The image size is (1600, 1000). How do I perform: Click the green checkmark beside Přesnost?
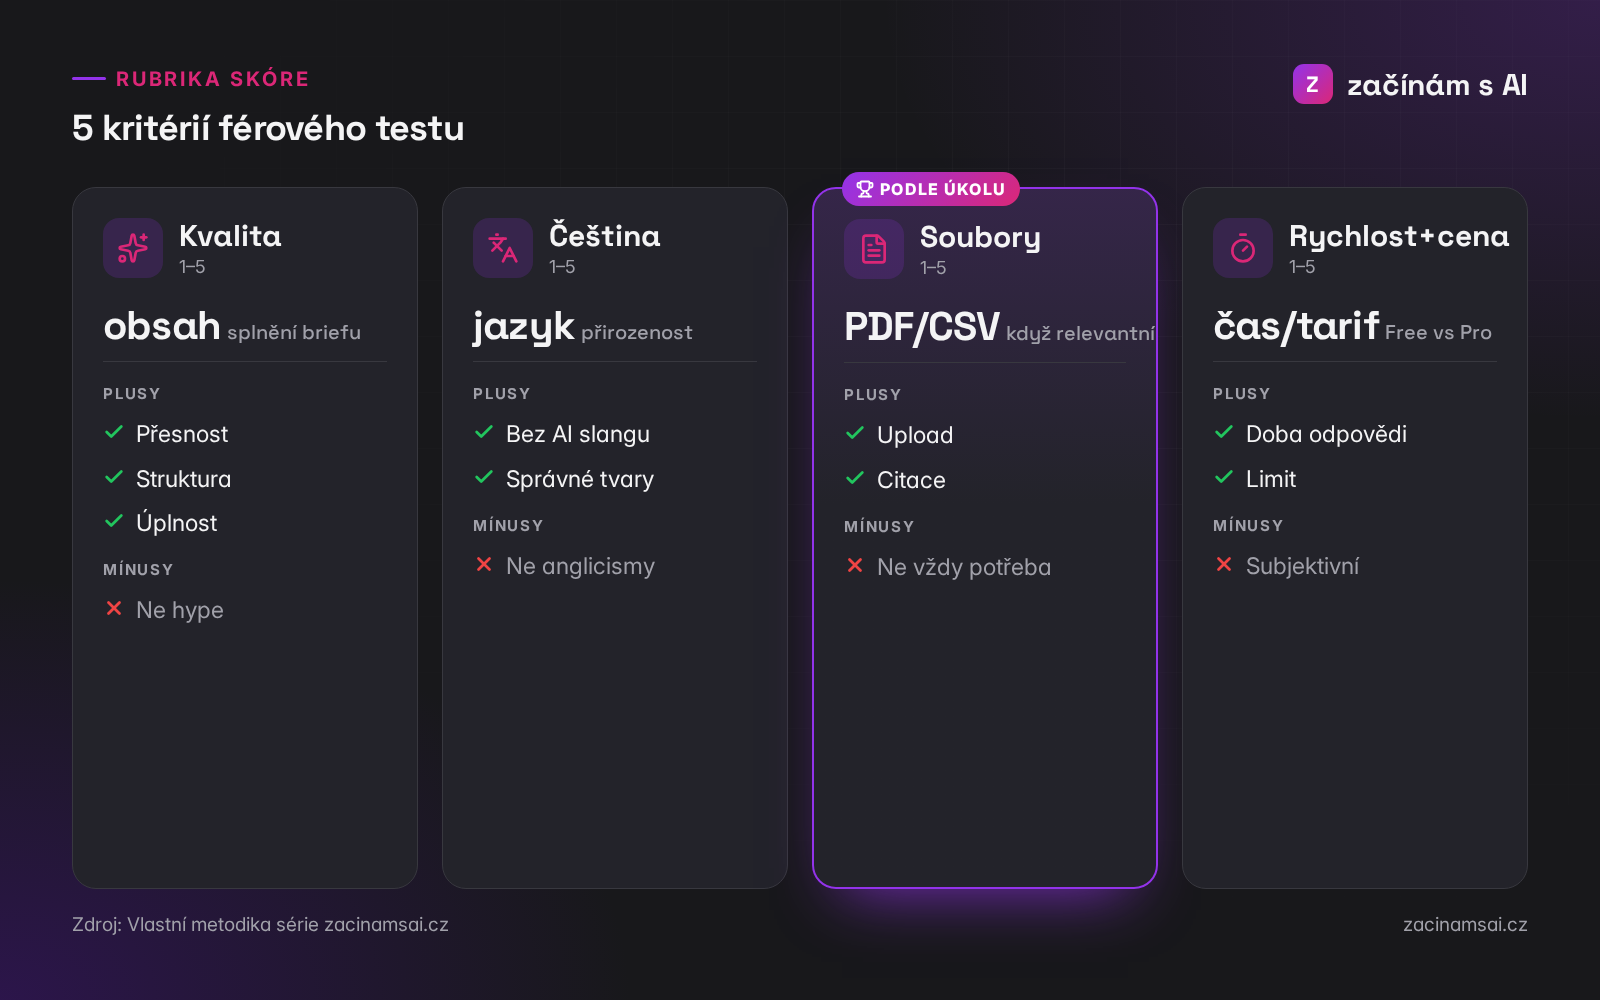[114, 432]
